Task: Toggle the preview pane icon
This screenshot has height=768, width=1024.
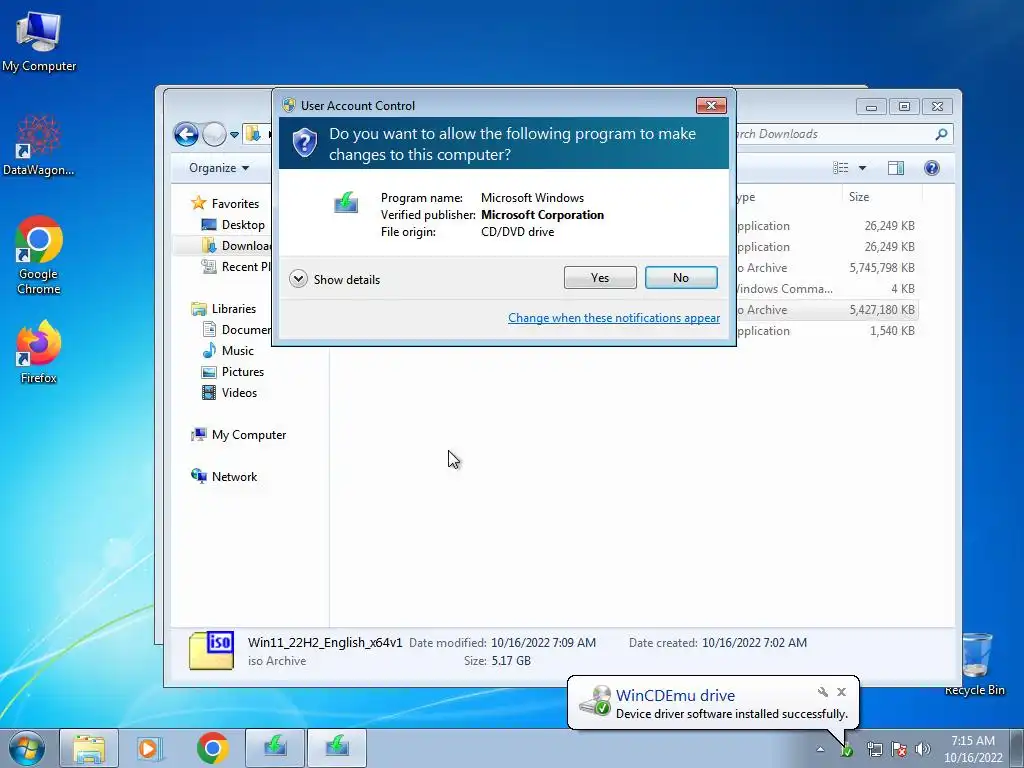Action: click(x=896, y=168)
